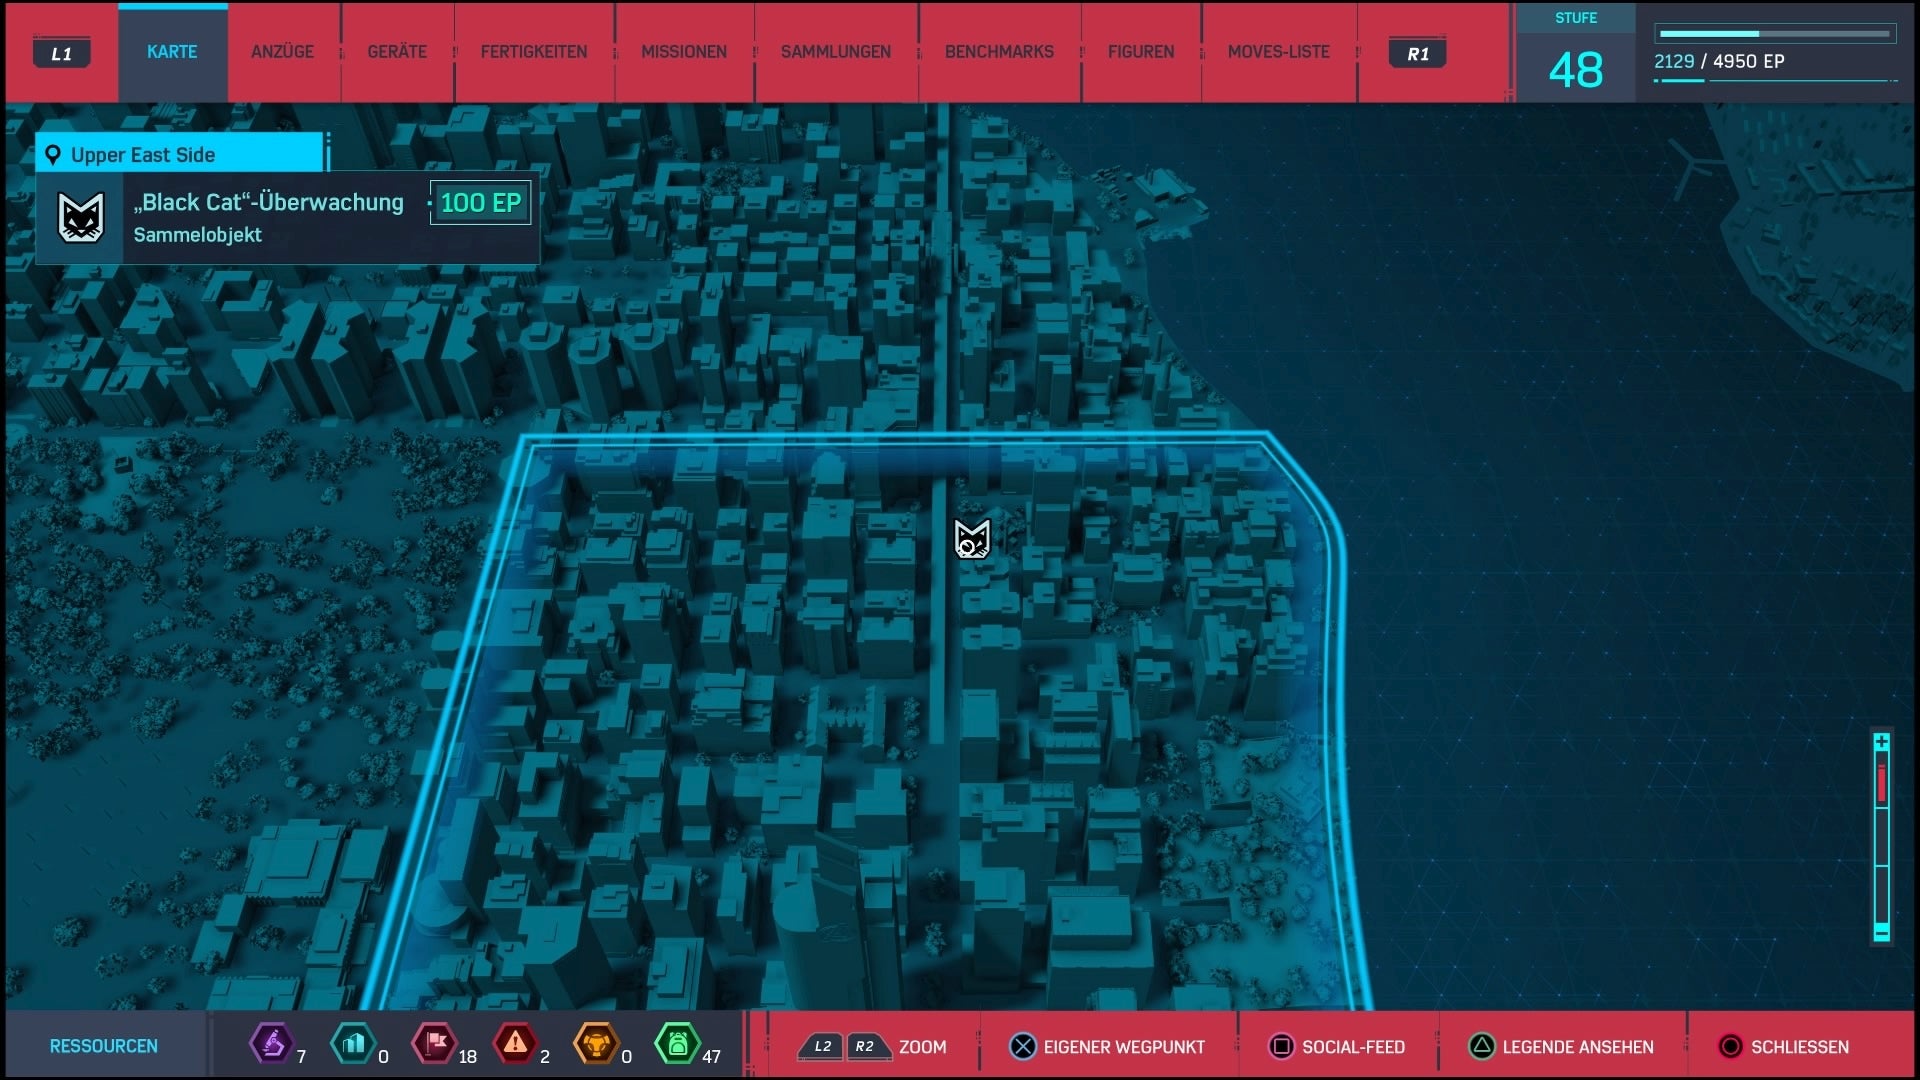This screenshot has height=1080, width=1920.
Task: Open the ANZÜGE tab
Action: (x=282, y=52)
